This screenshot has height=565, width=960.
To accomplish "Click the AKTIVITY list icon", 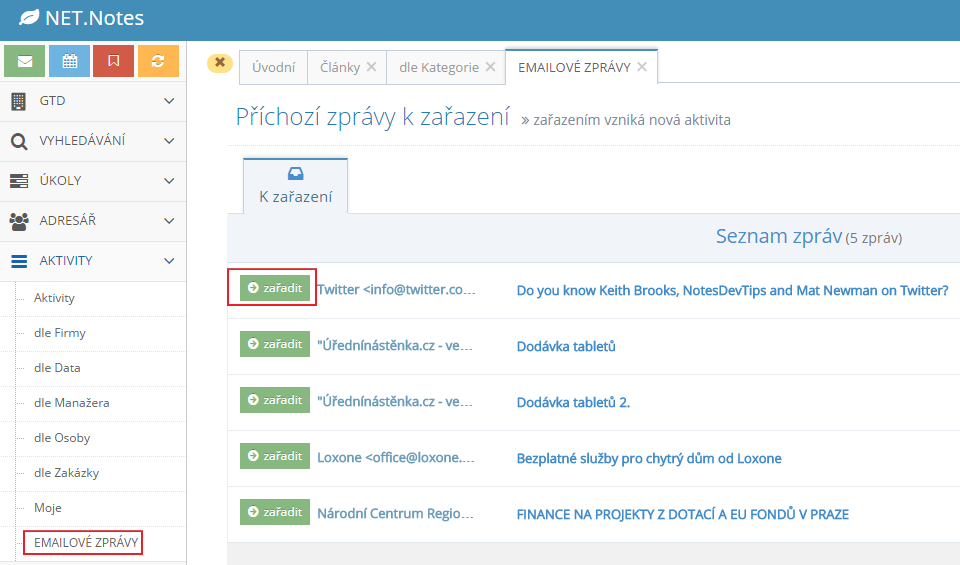I will click(19, 261).
